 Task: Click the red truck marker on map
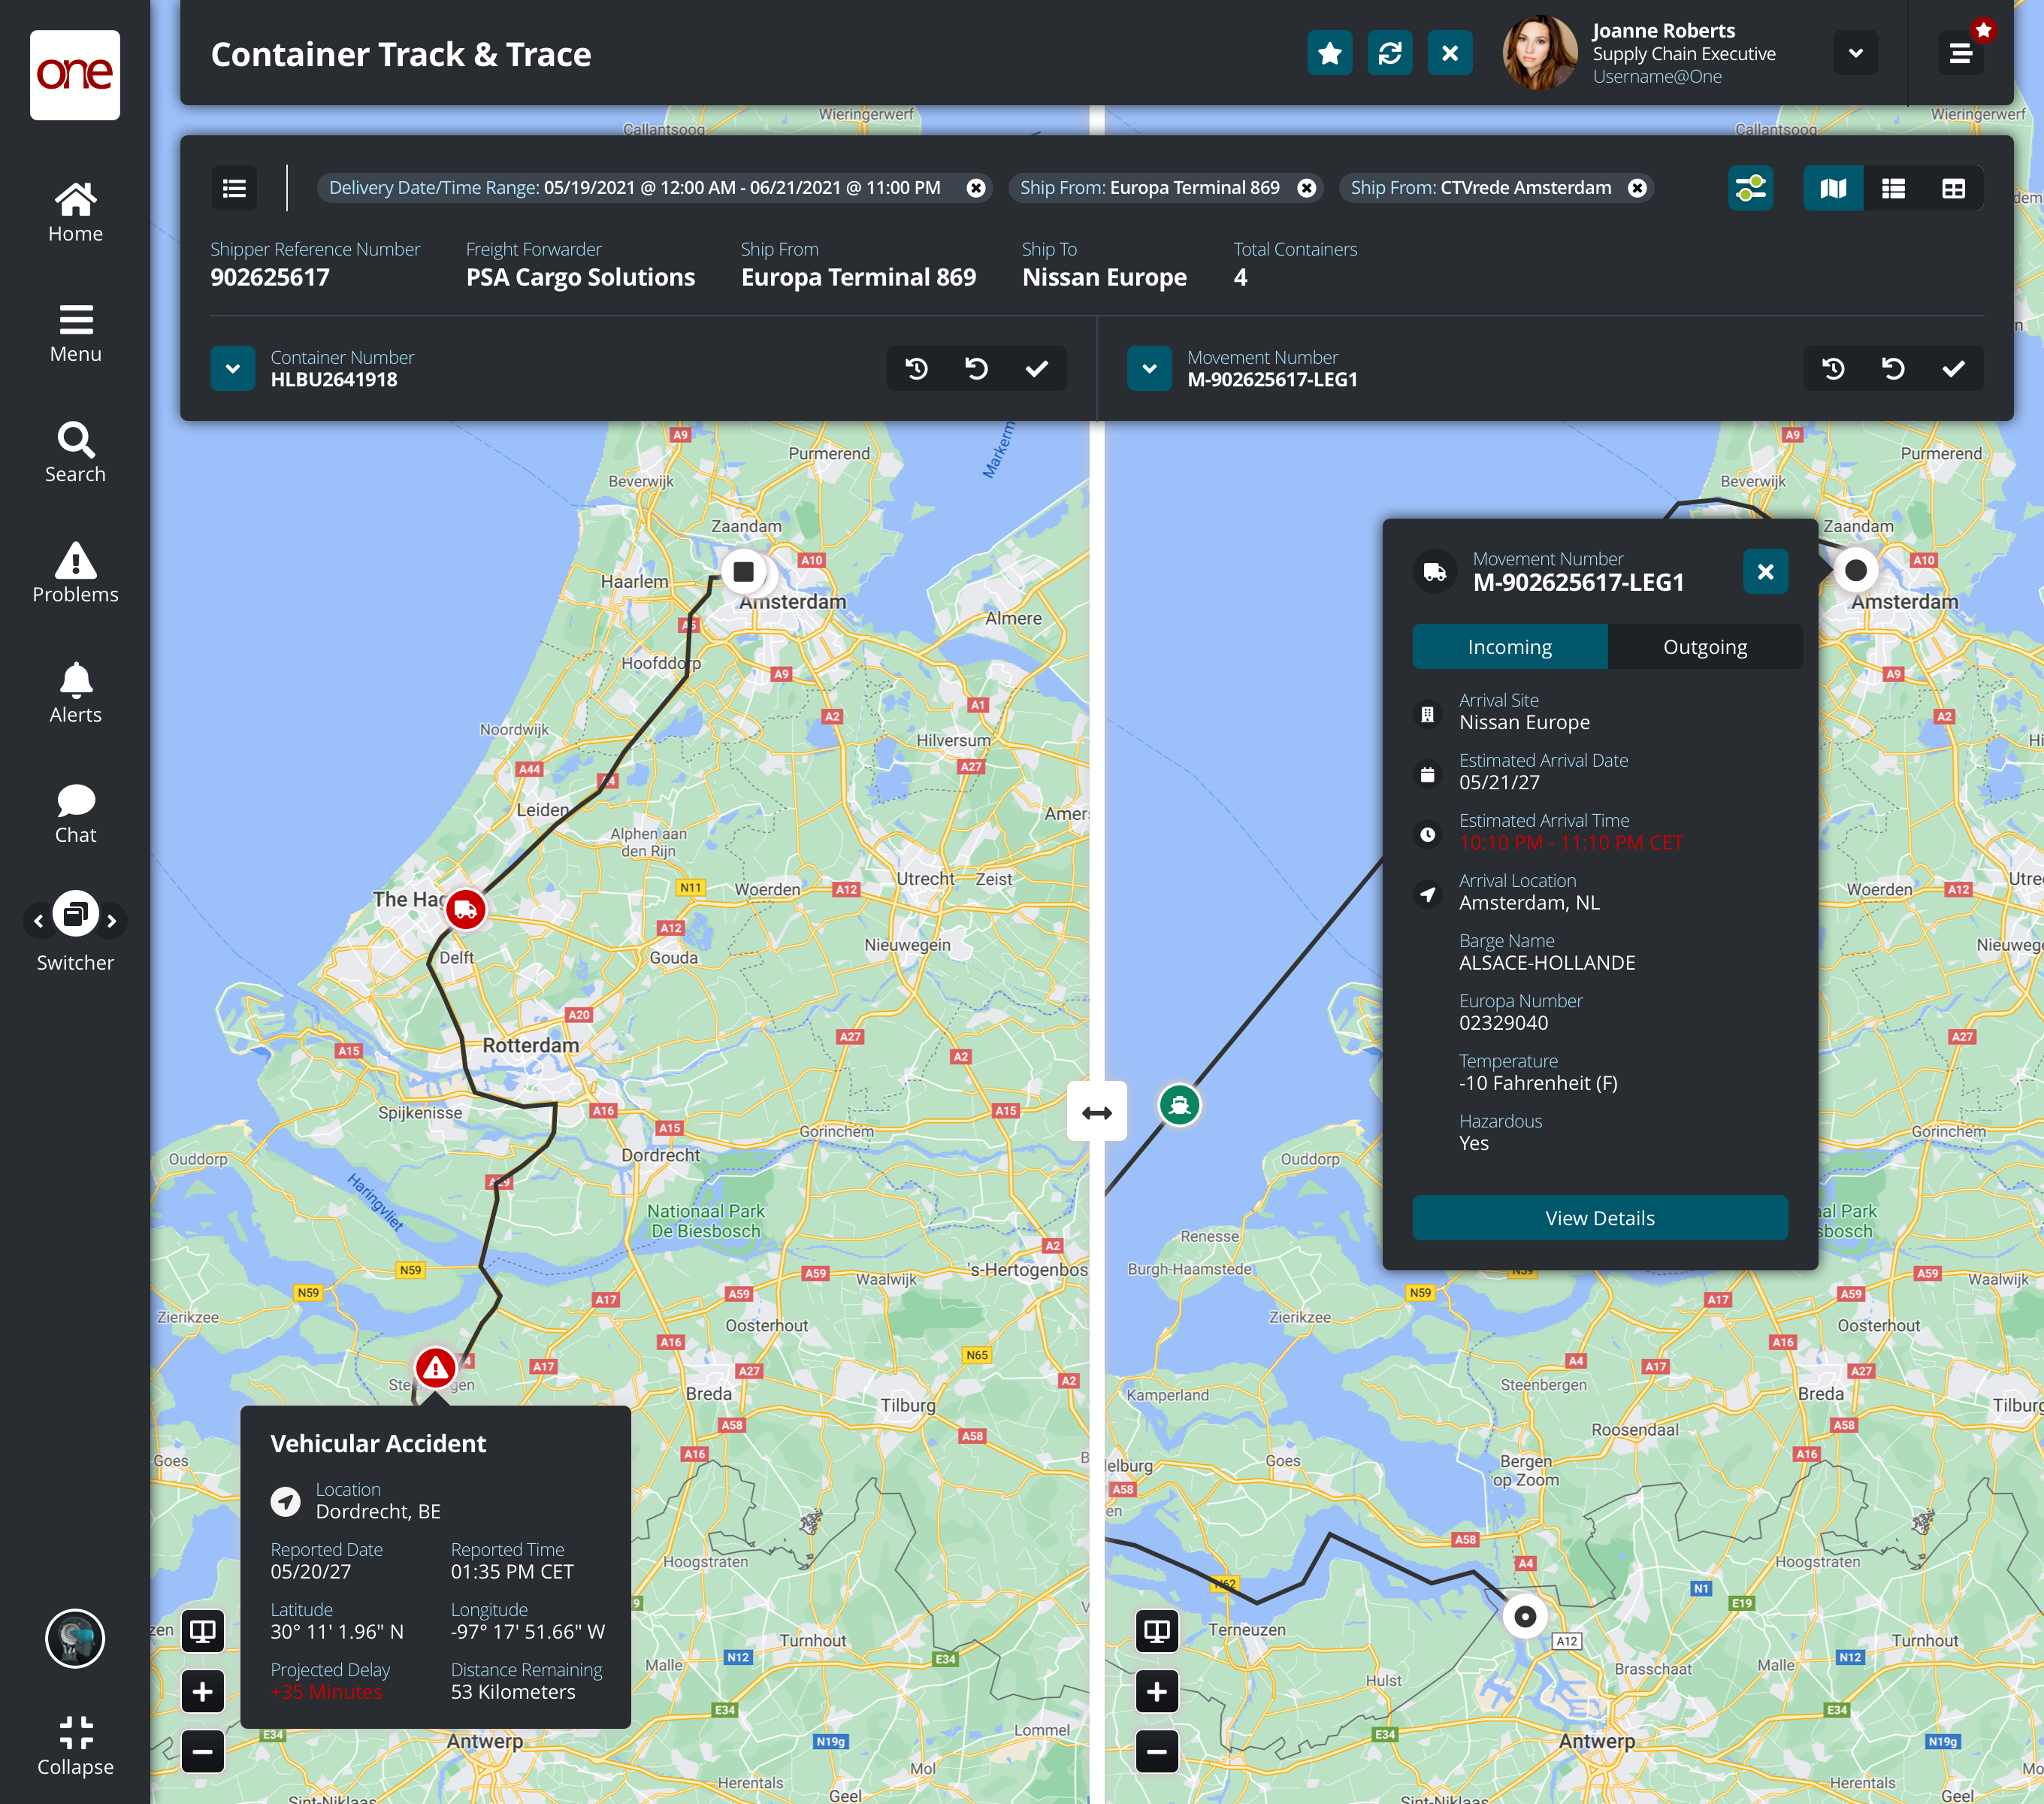click(465, 909)
